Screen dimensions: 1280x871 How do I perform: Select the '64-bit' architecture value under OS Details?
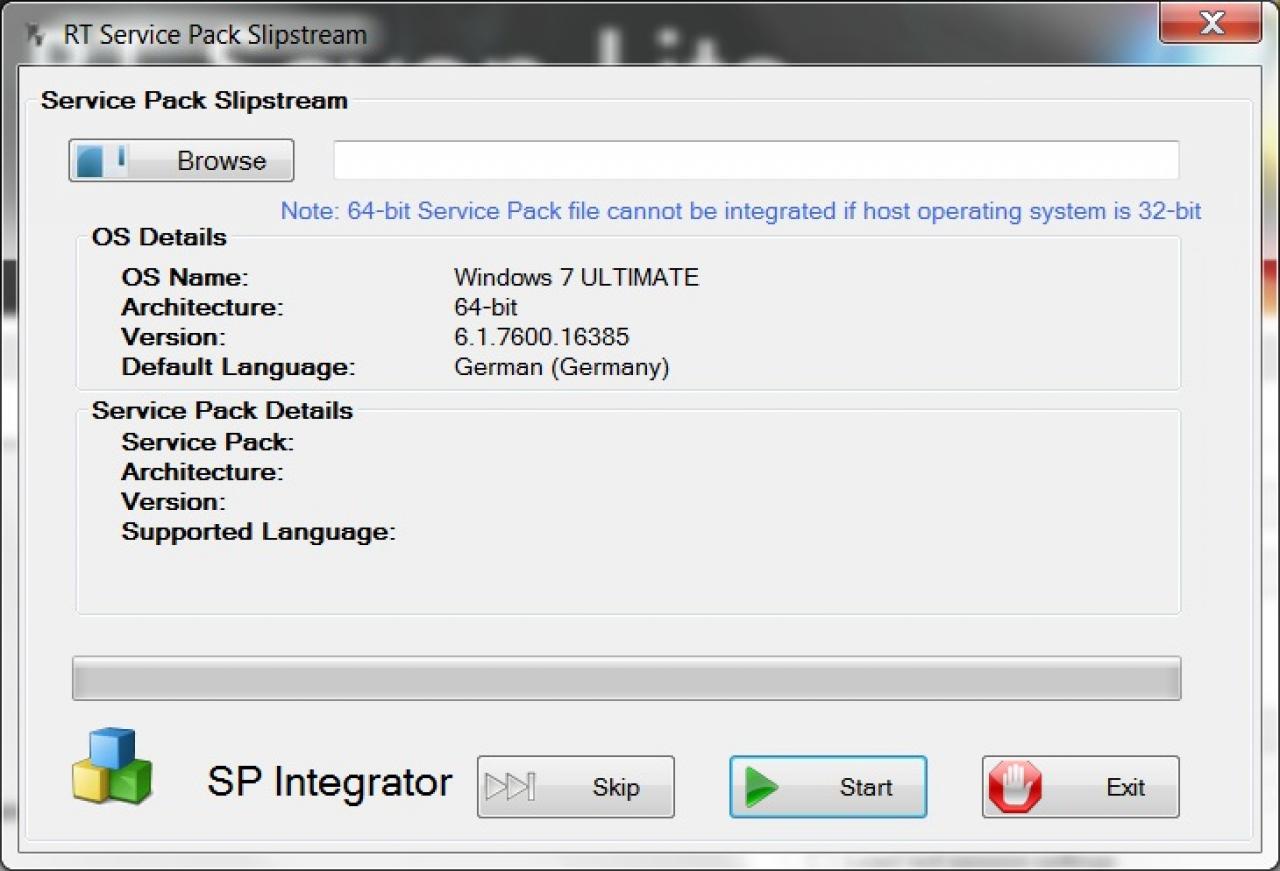(x=486, y=307)
